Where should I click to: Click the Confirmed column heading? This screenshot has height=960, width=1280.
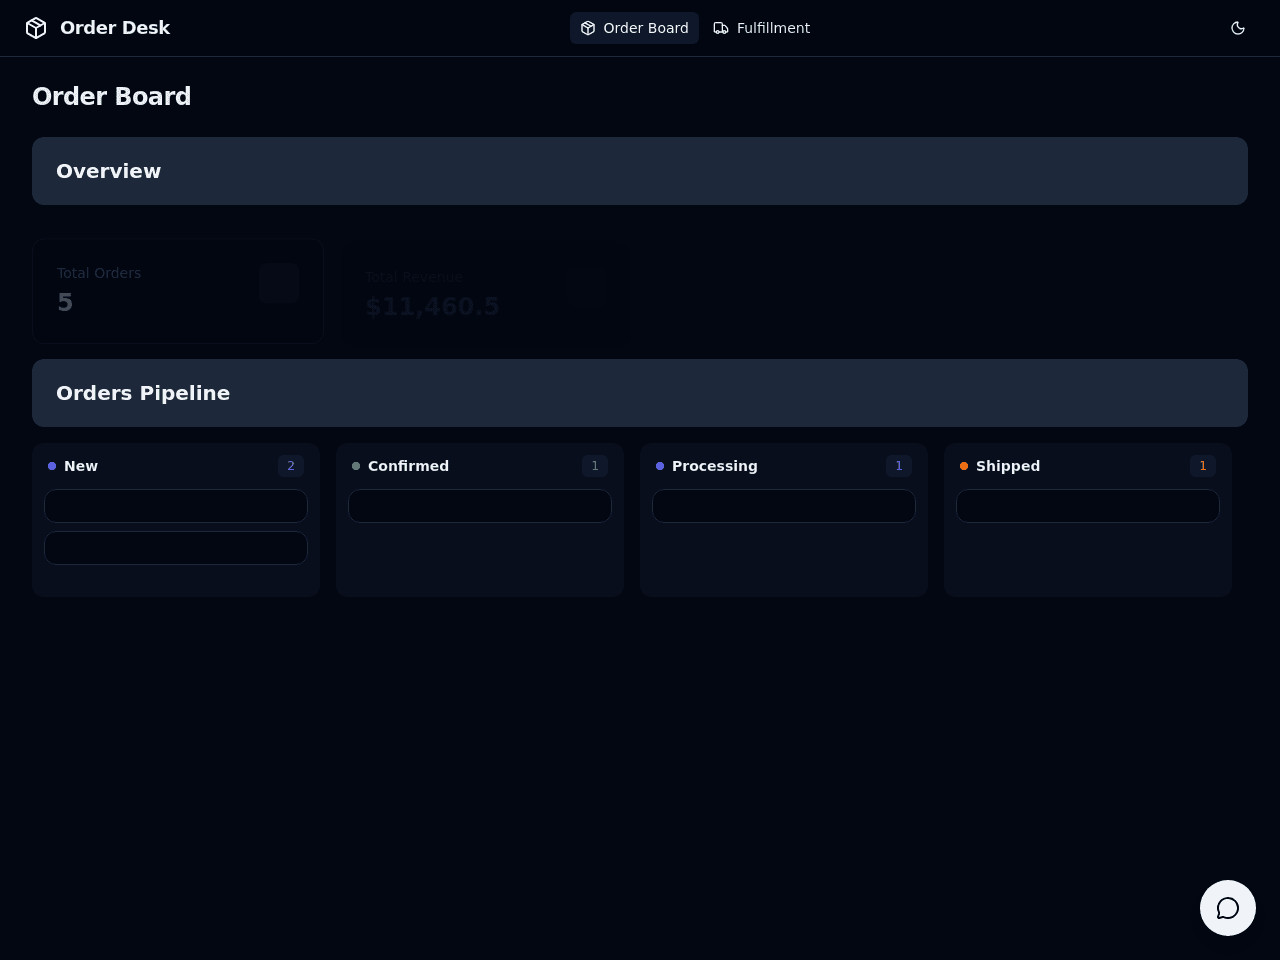408,466
